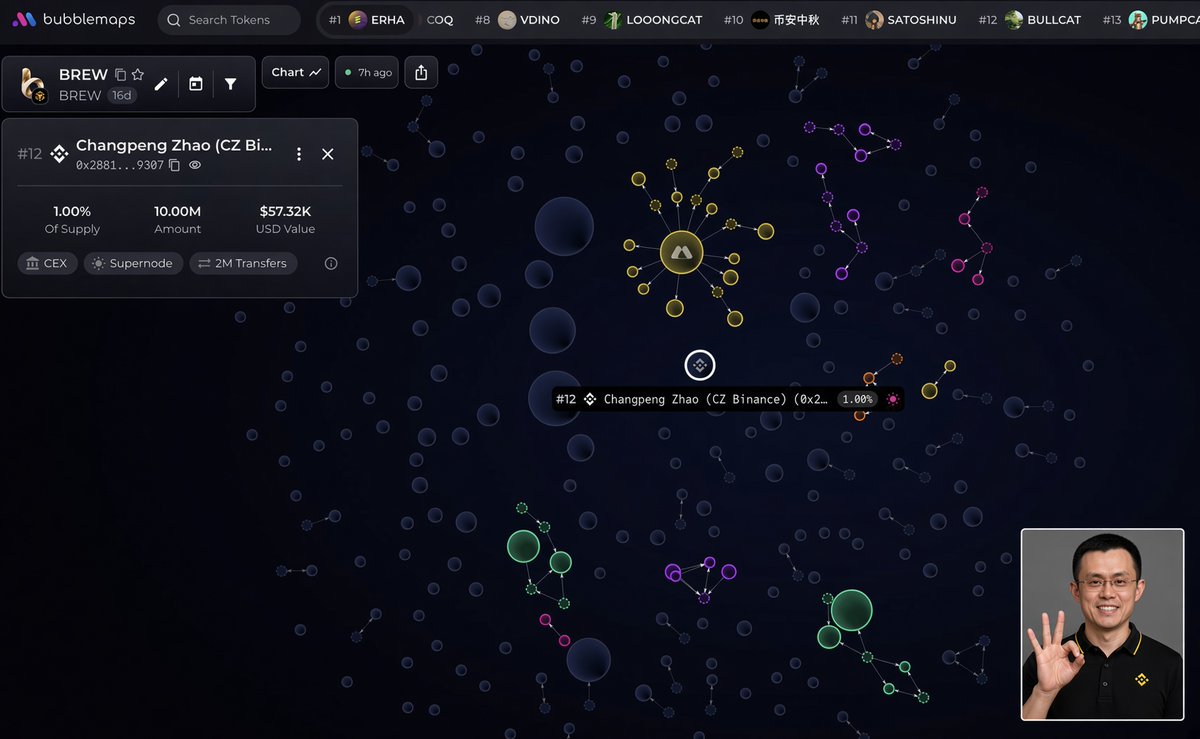1200x739 pixels.
Task: Copy wallet address 0x2881...9307
Action: pyautogui.click(x=174, y=165)
